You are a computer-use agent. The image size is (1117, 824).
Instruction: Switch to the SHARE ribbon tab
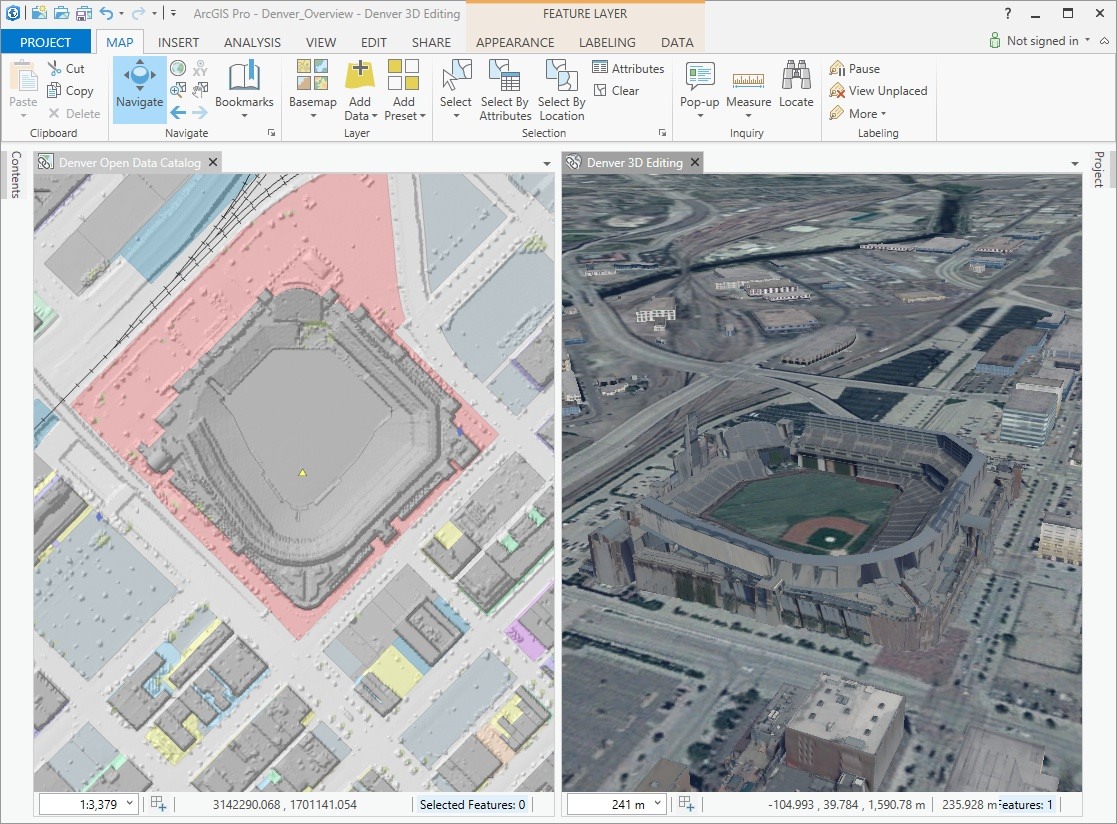[431, 42]
